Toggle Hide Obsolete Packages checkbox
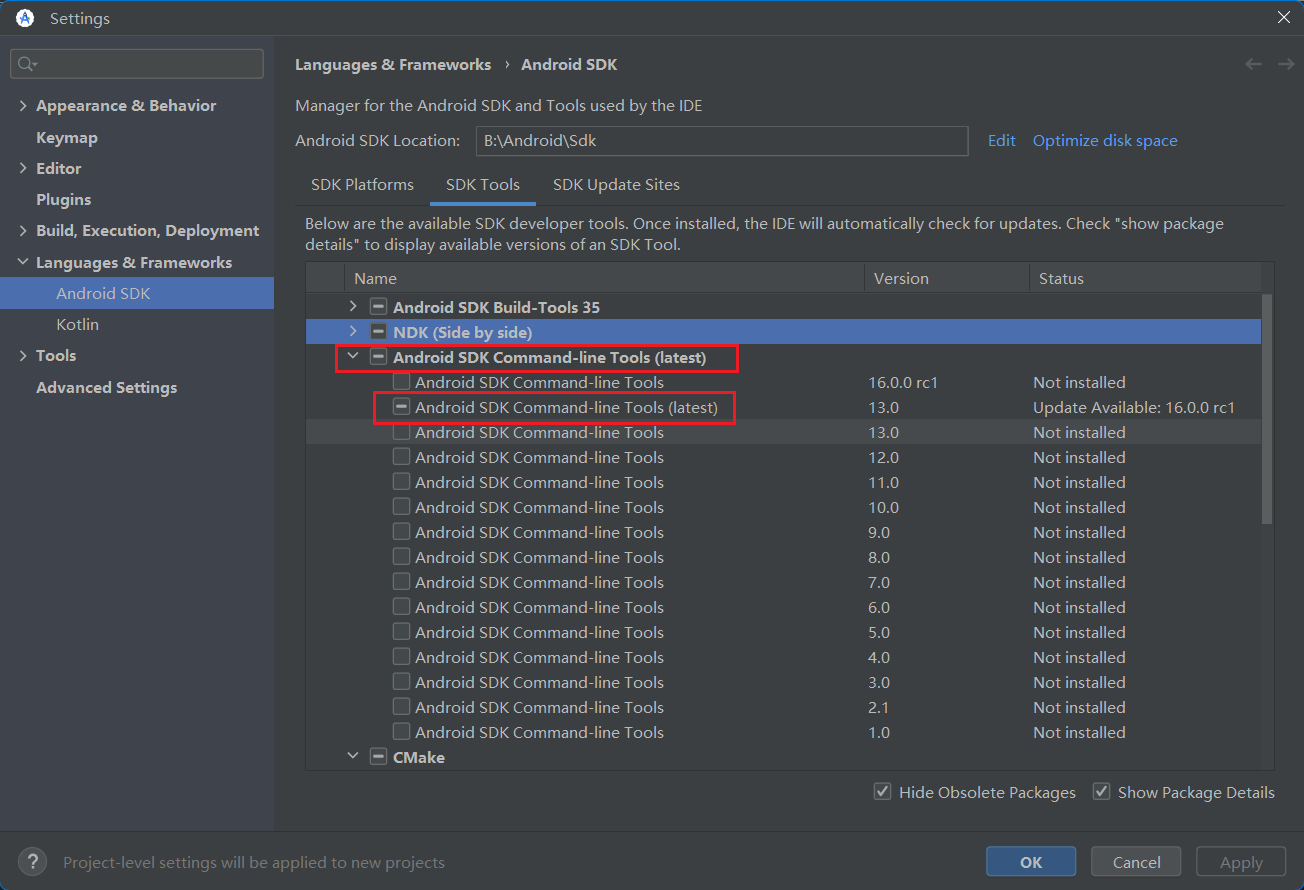Screen dimensions: 1304x890 click(x=883, y=792)
